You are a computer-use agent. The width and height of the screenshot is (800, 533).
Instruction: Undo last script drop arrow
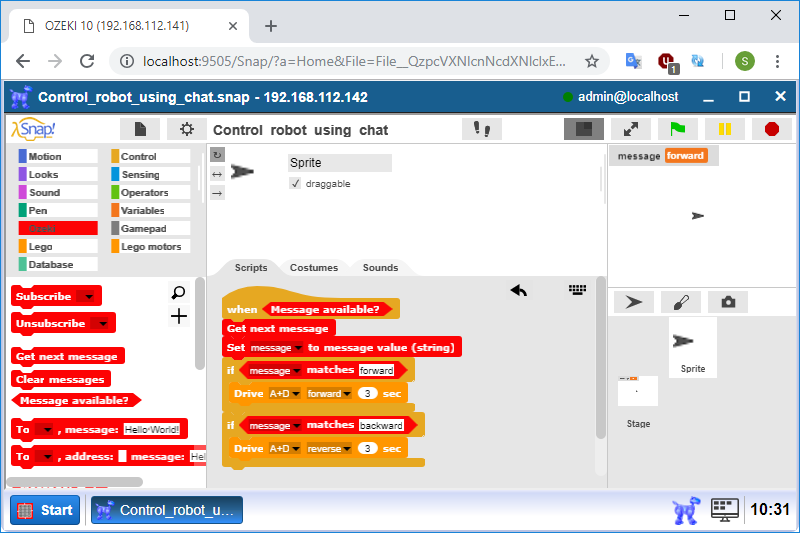pos(518,290)
